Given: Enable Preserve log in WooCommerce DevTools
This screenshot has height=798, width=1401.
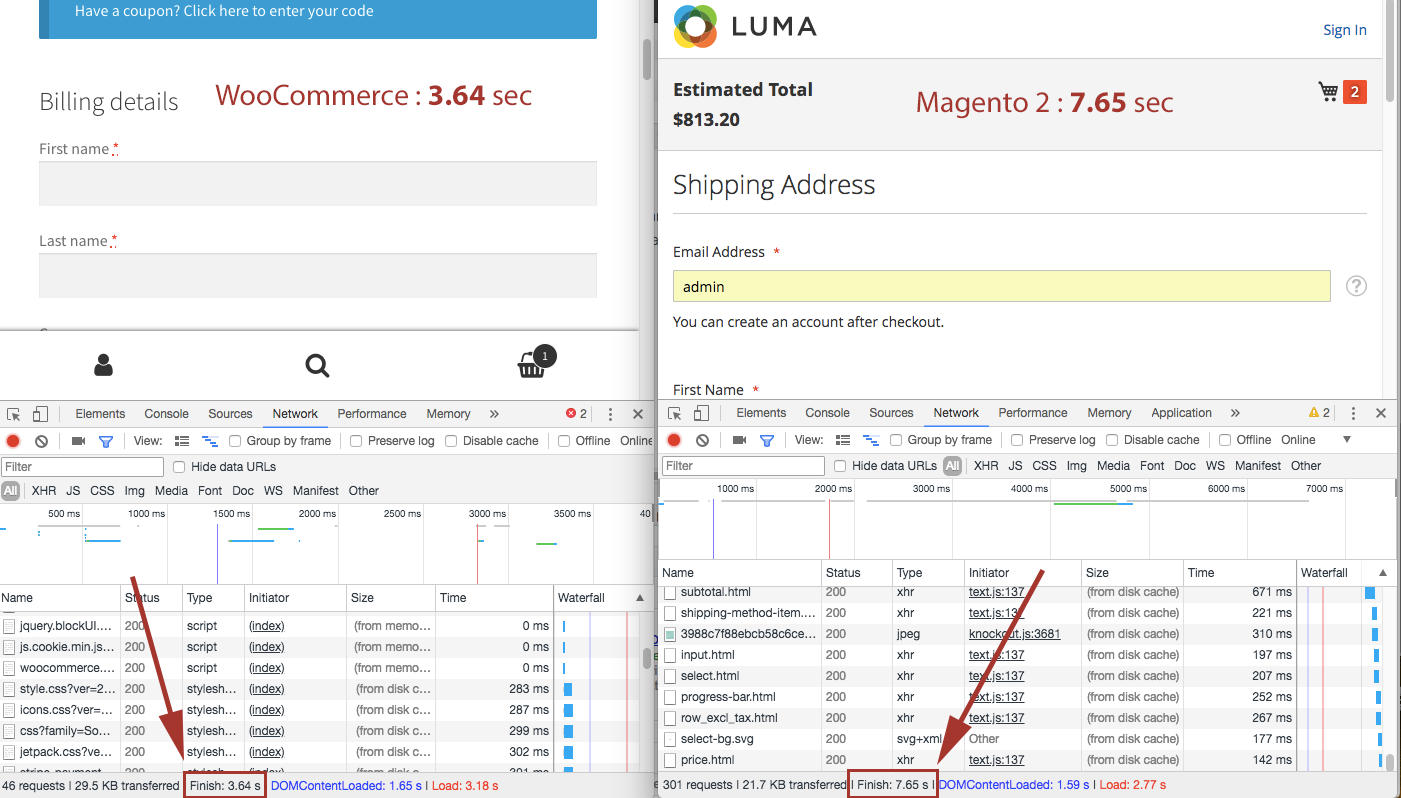Looking at the screenshot, I should (x=354, y=441).
